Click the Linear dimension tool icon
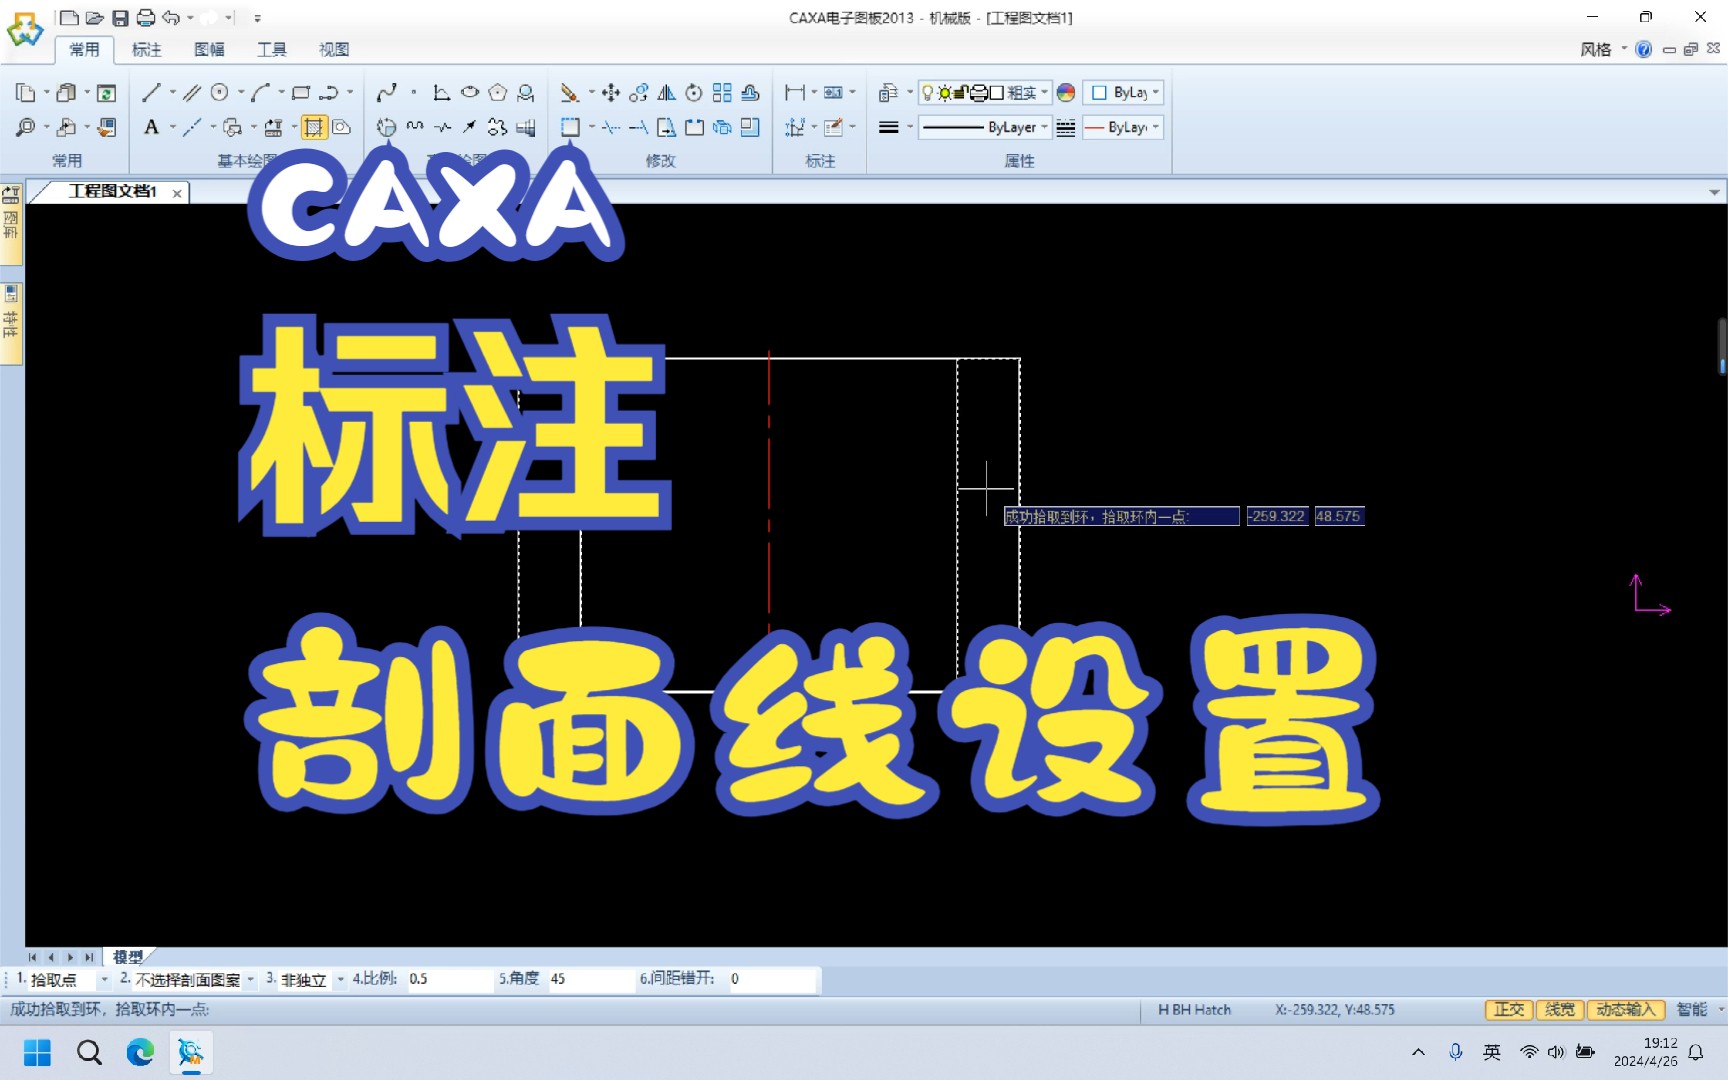The width and height of the screenshot is (1728, 1080). 794,93
